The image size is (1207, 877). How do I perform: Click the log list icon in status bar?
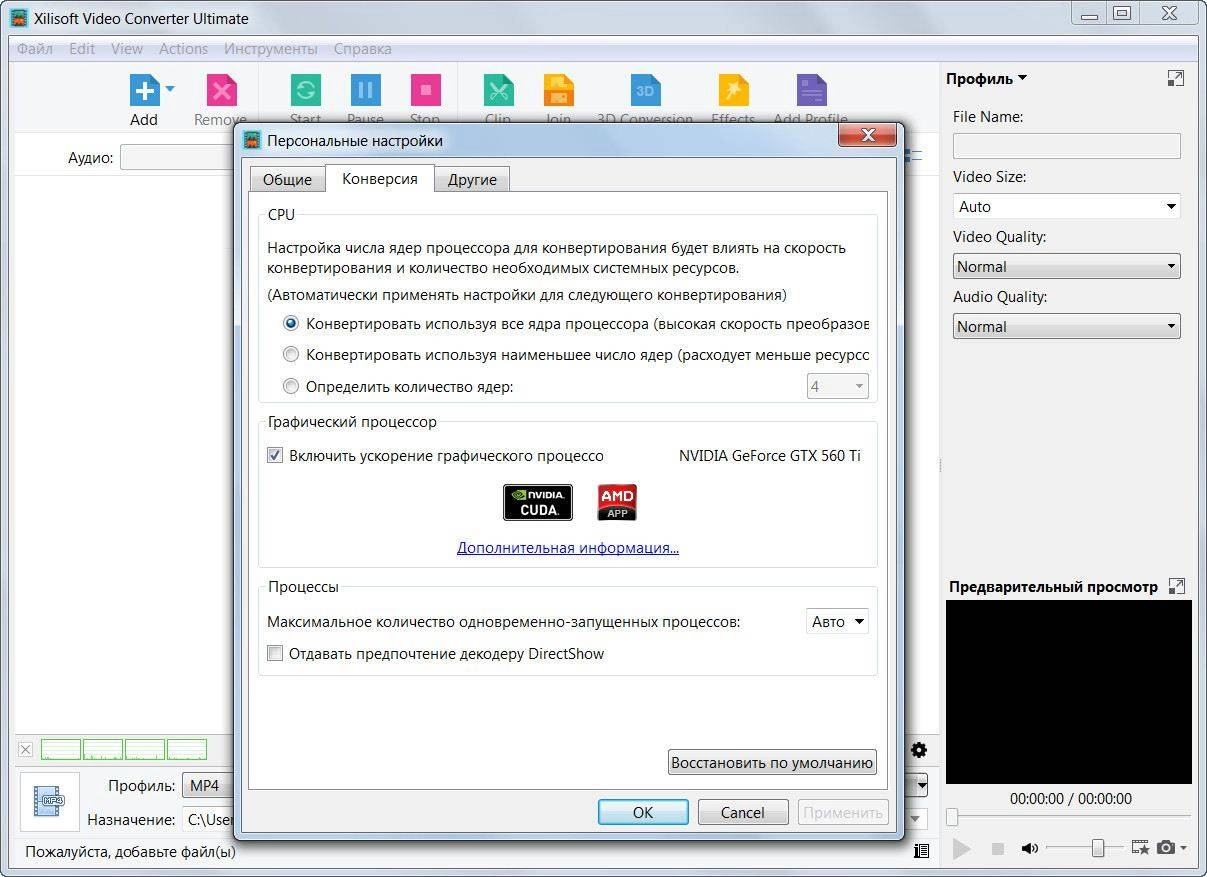tap(921, 851)
